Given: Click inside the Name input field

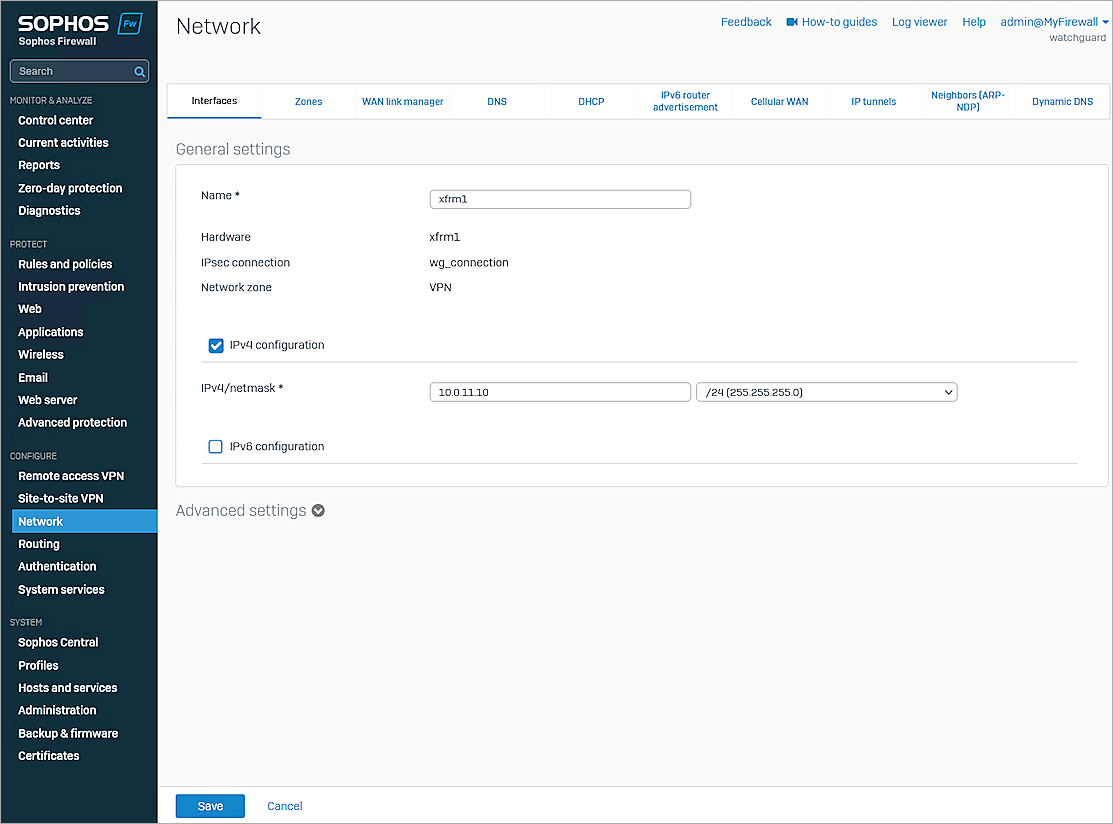Looking at the screenshot, I should [x=560, y=199].
